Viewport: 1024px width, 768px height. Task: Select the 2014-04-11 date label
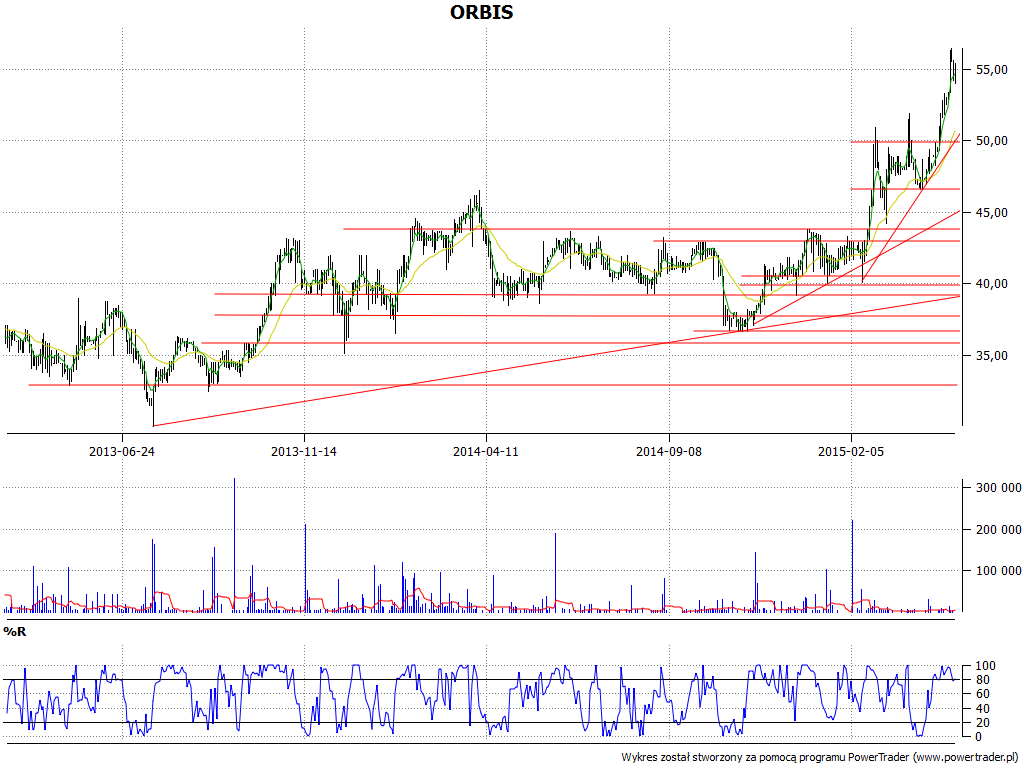point(486,451)
